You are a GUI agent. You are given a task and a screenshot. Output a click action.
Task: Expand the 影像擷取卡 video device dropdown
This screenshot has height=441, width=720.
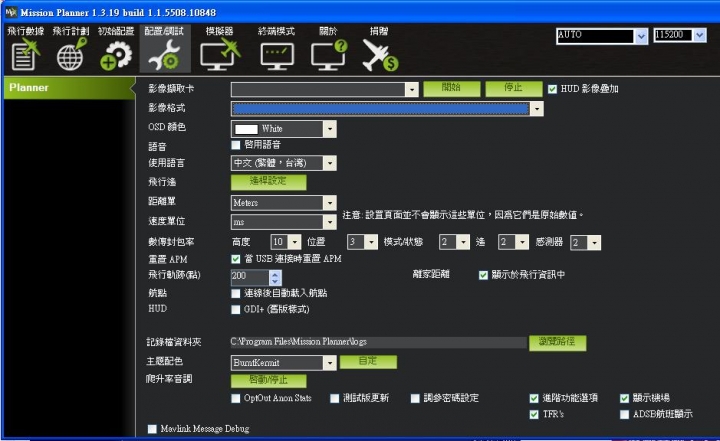(412, 90)
